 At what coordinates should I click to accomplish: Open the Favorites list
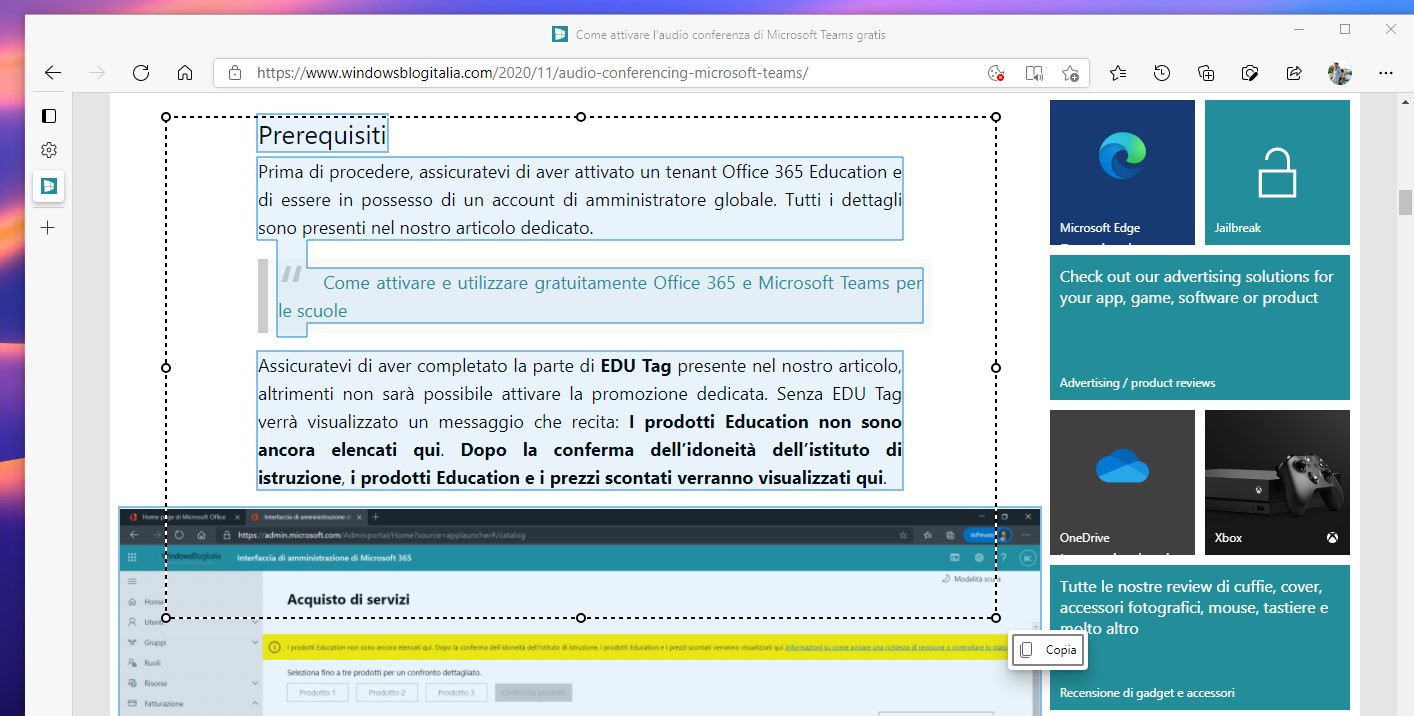(x=1118, y=73)
